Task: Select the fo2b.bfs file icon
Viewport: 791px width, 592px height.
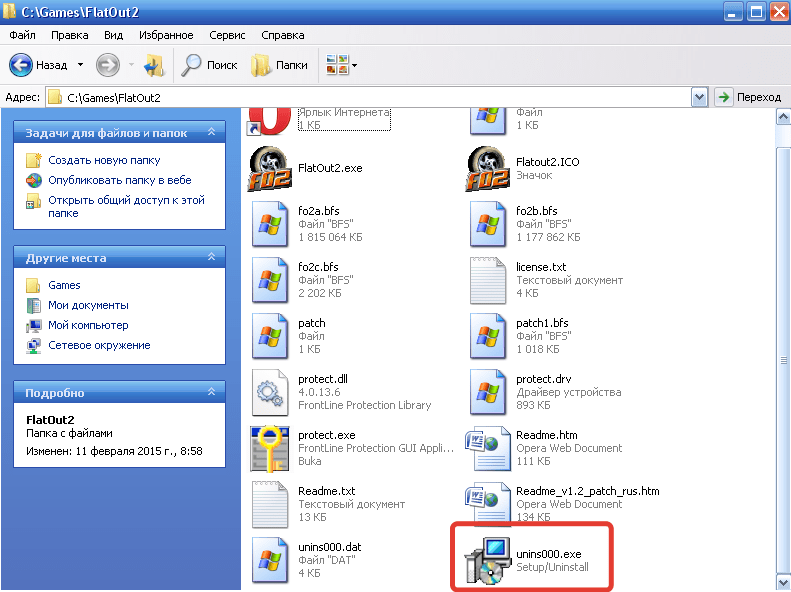Action: tap(487, 224)
